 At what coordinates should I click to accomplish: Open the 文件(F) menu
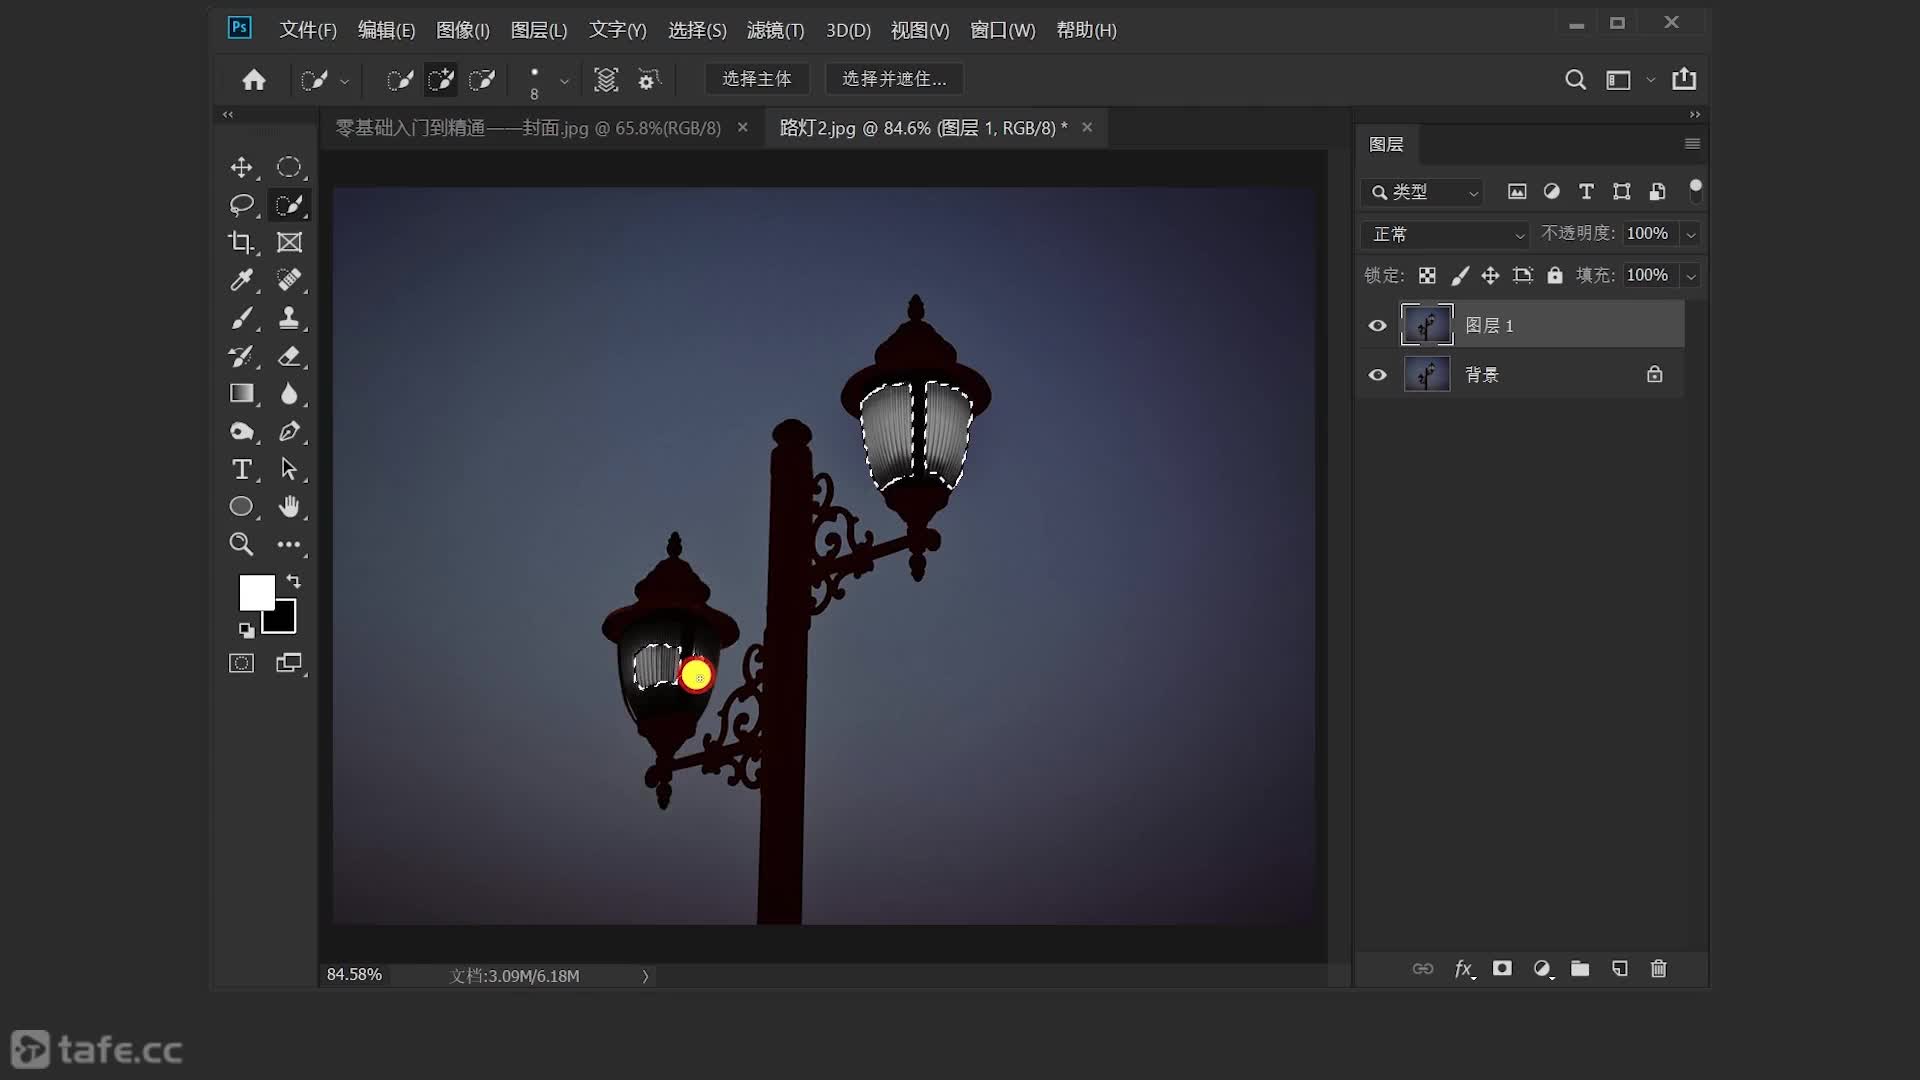point(308,30)
